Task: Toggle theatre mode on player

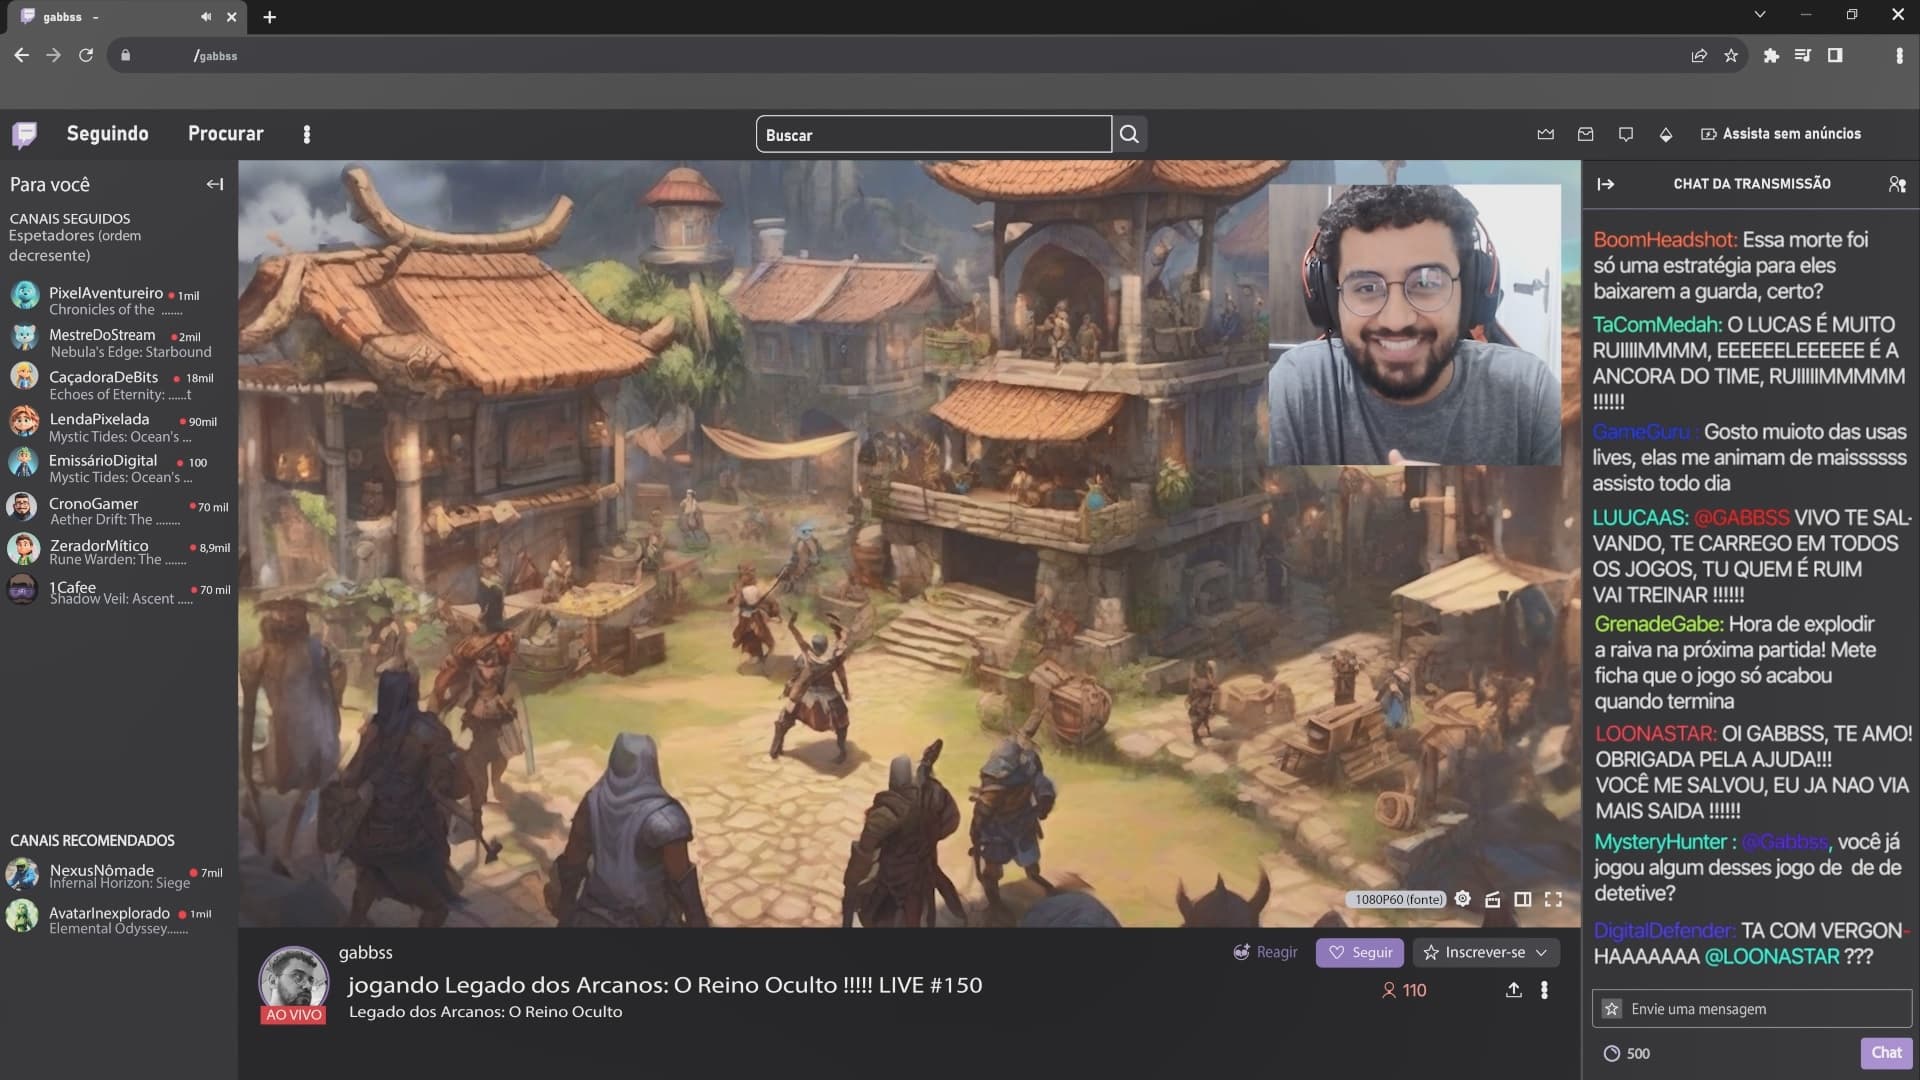Action: (x=1522, y=899)
